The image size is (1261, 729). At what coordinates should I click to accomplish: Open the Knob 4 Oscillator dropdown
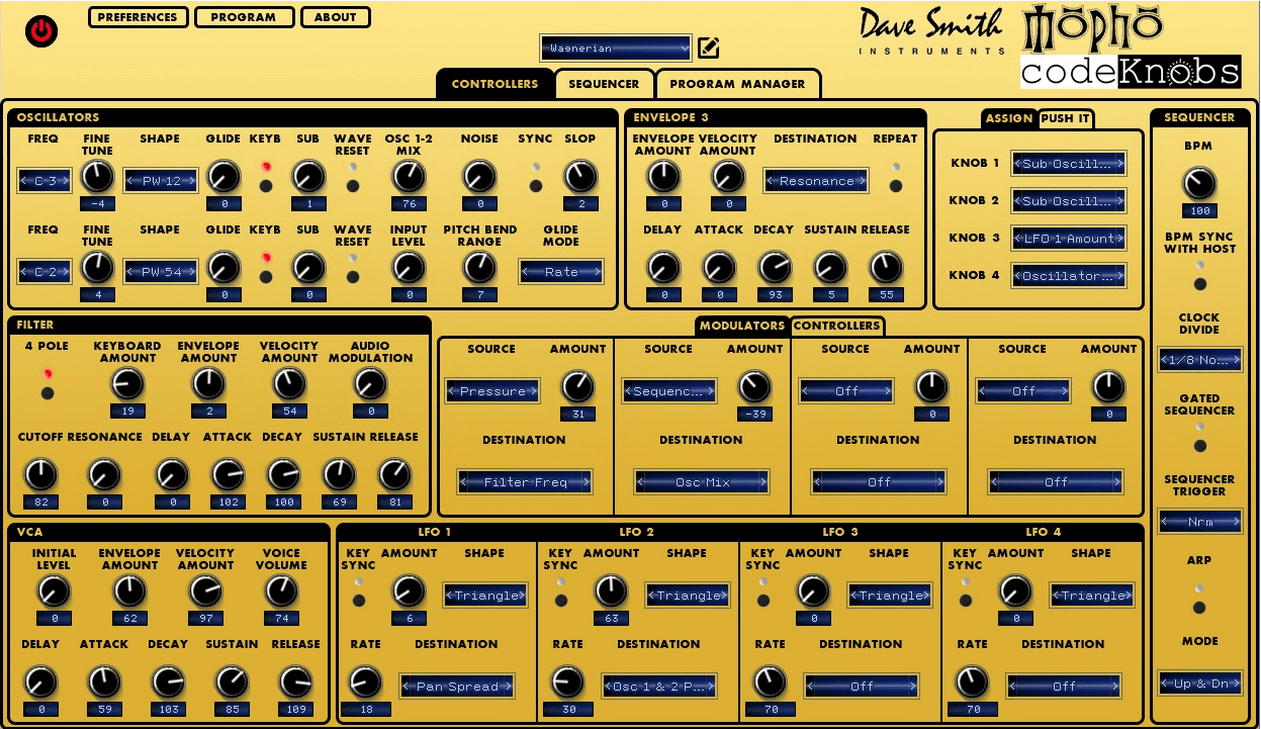[x=1069, y=276]
